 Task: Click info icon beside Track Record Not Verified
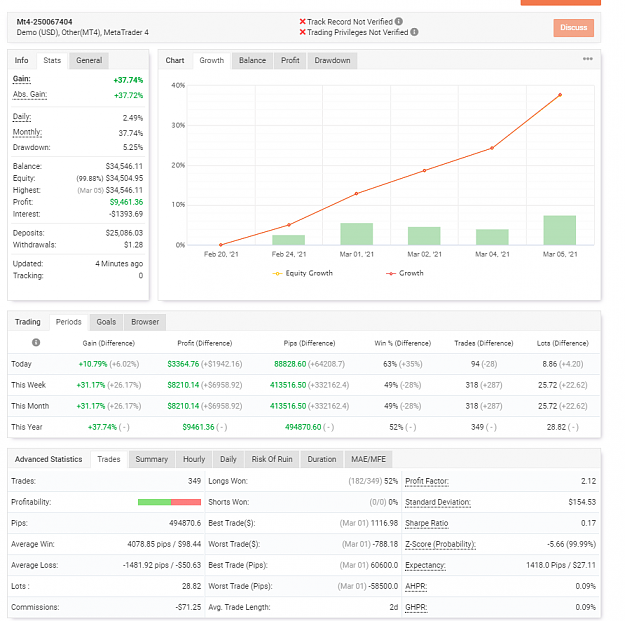pos(399,22)
